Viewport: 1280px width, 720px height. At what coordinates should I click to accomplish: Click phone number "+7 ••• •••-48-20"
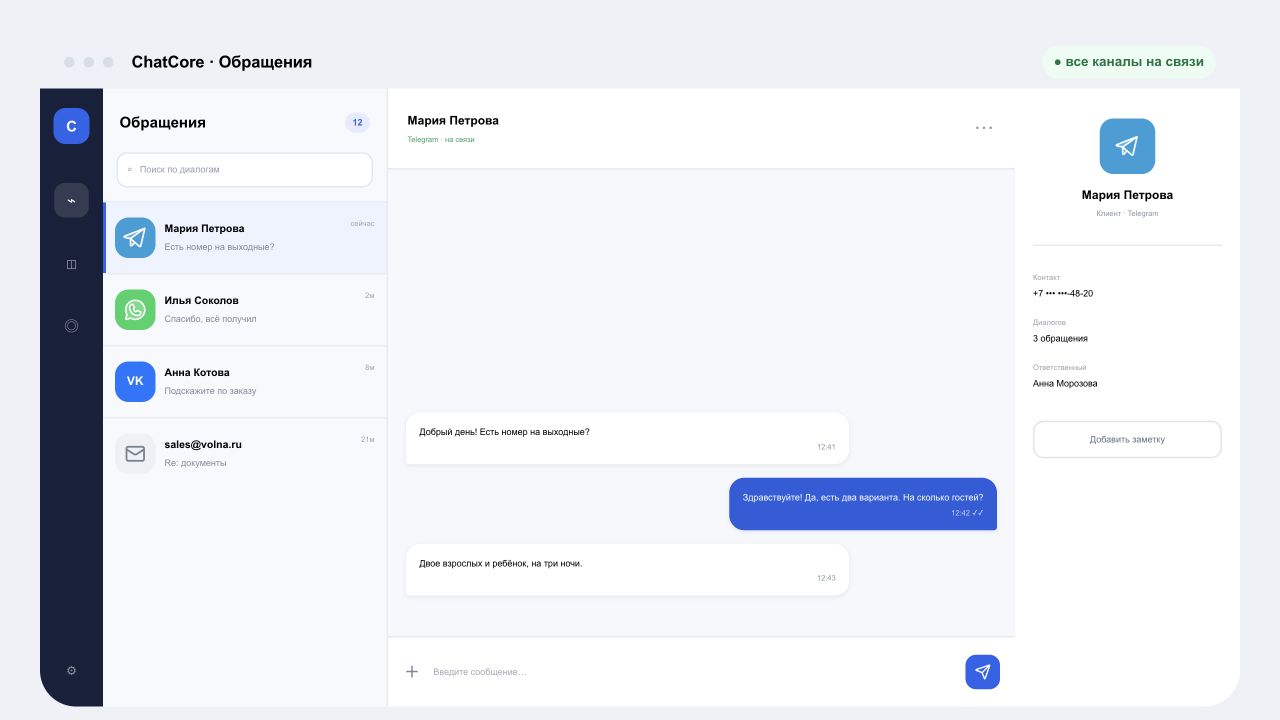click(x=1063, y=293)
